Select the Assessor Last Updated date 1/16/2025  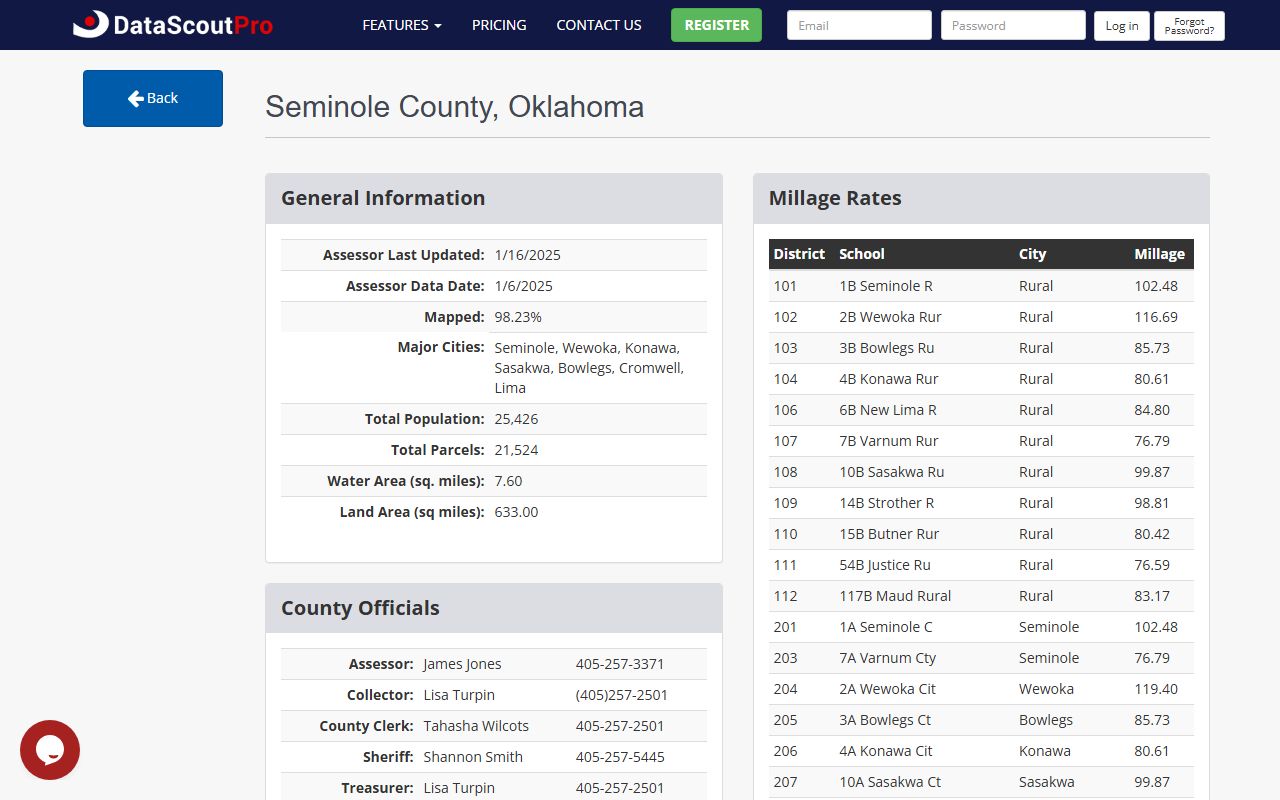528,255
